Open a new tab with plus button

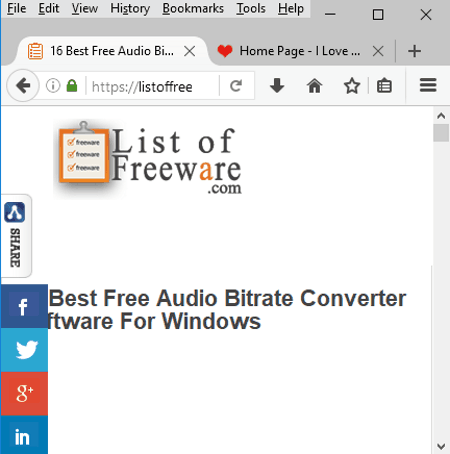click(x=414, y=51)
